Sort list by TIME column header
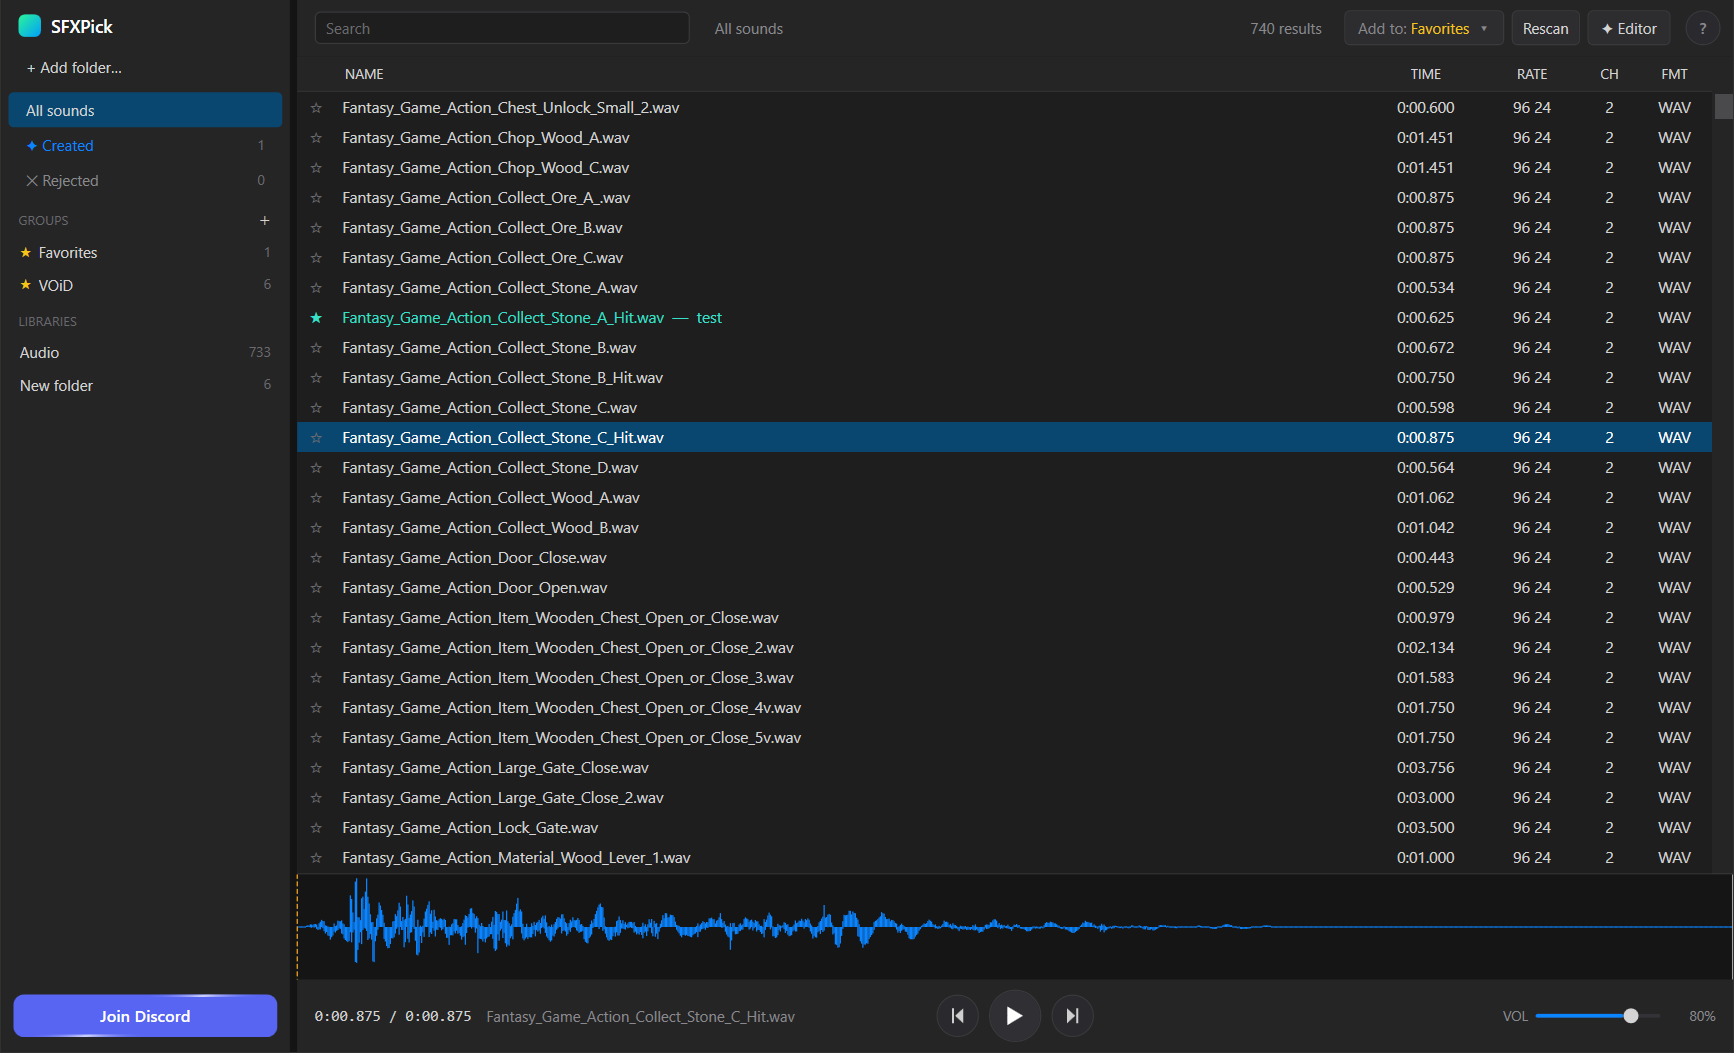The image size is (1734, 1053). (1426, 74)
